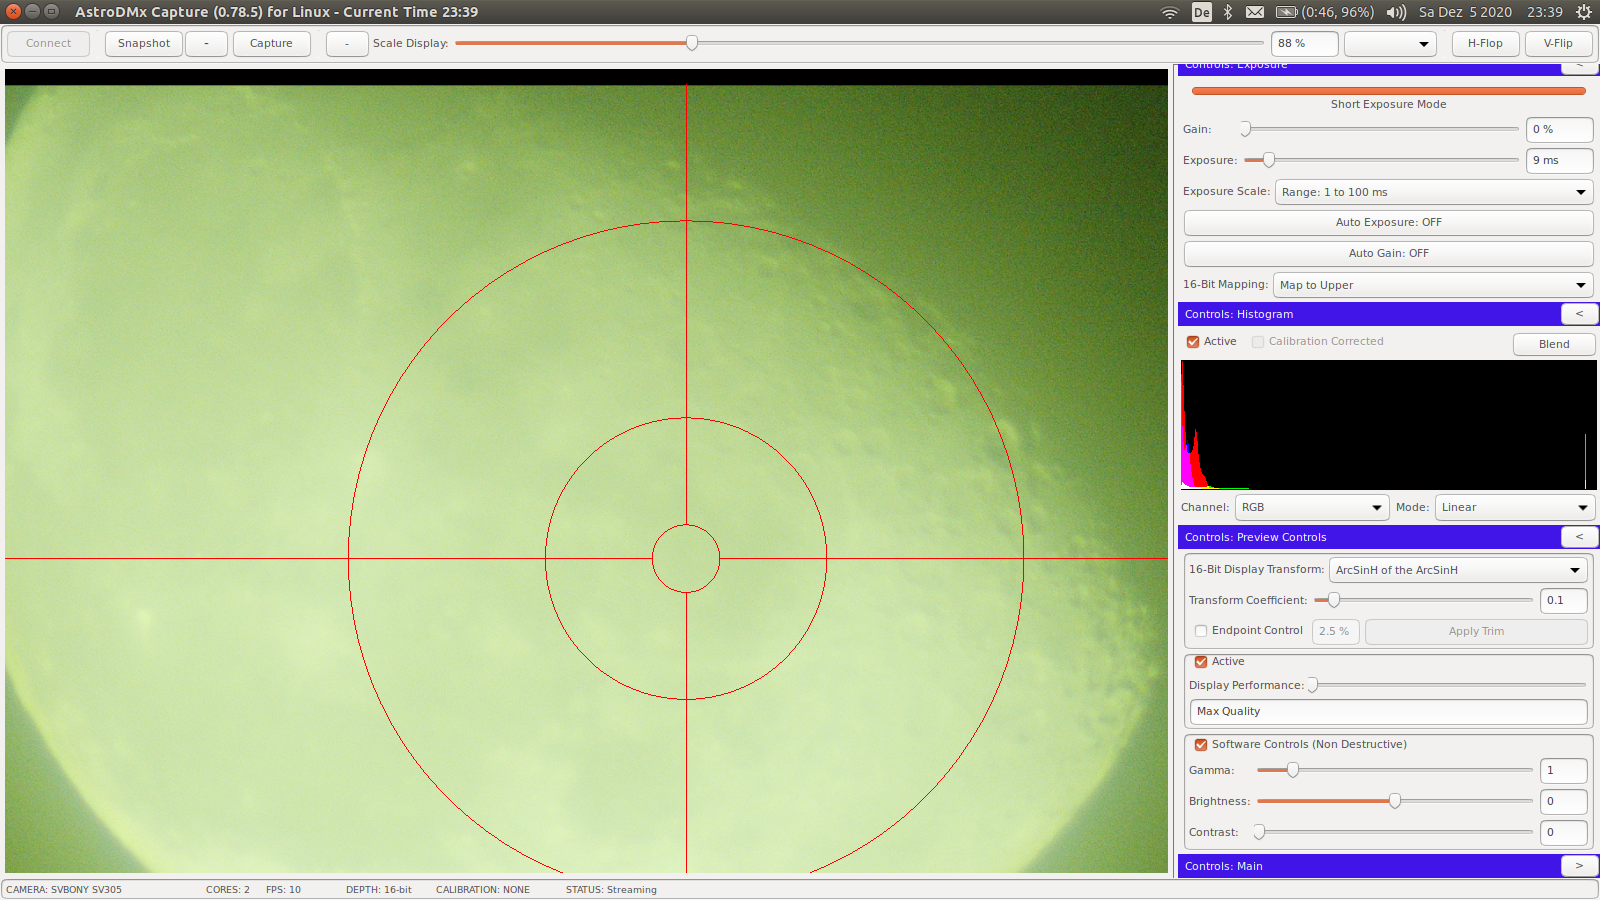This screenshot has width=1600, height=900.
Task: Click the Gamma value field
Action: (1564, 771)
